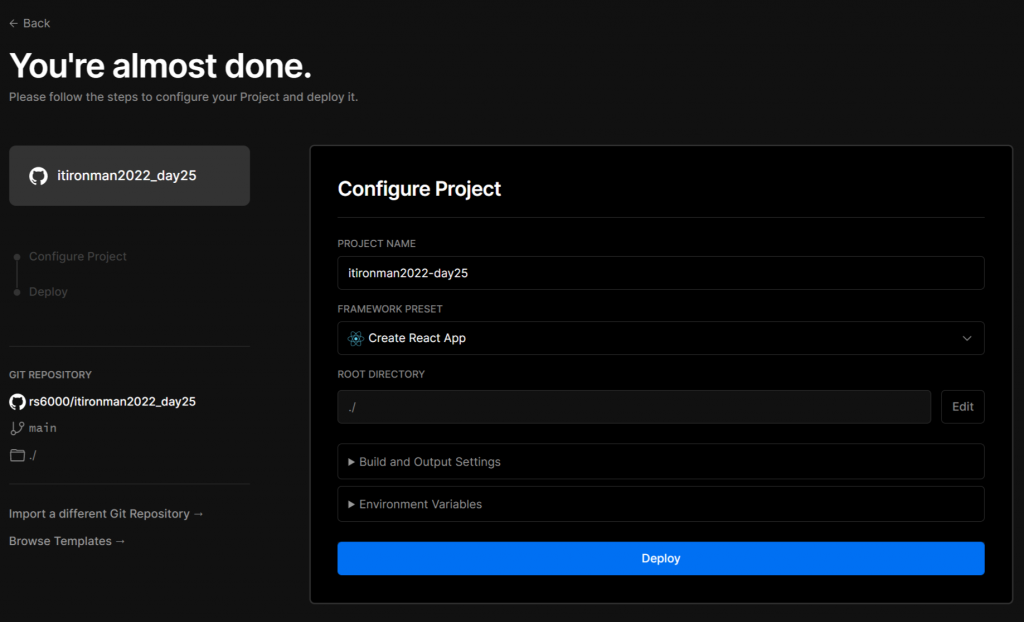Click the main branch name
Viewport: 1024px width, 622px height.
(42, 429)
